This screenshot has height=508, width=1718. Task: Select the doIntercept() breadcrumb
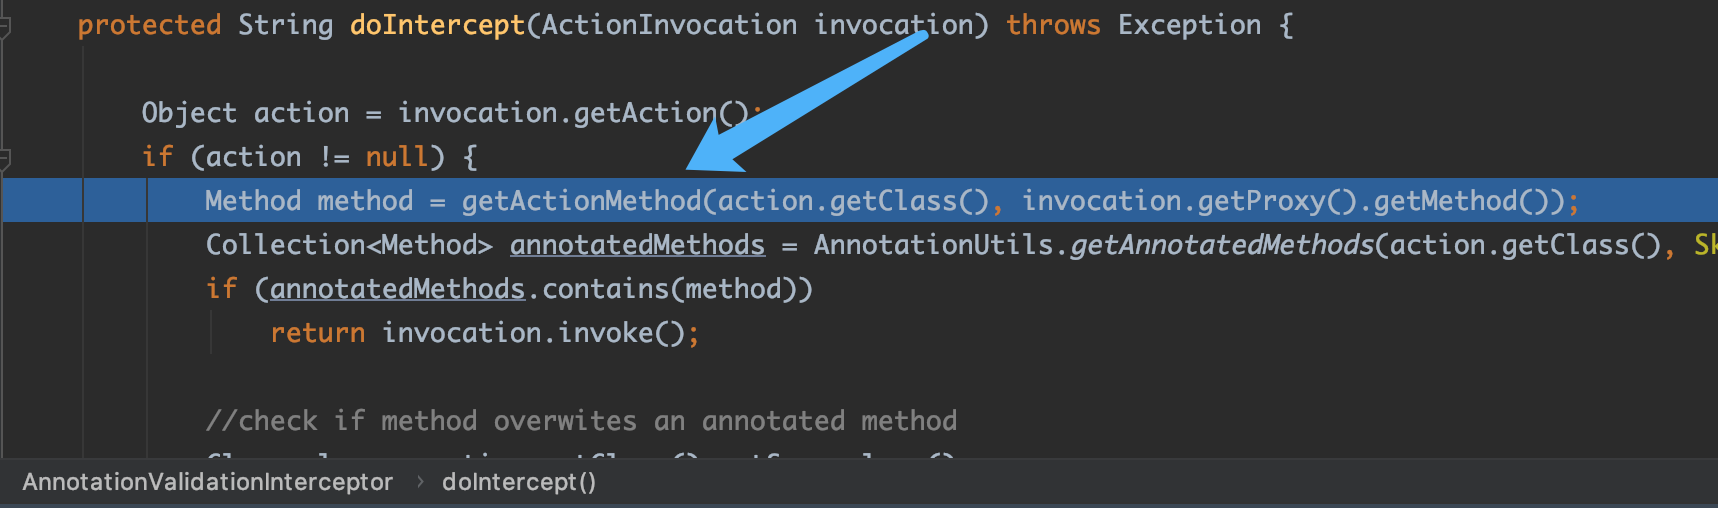click(x=518, y=482)
